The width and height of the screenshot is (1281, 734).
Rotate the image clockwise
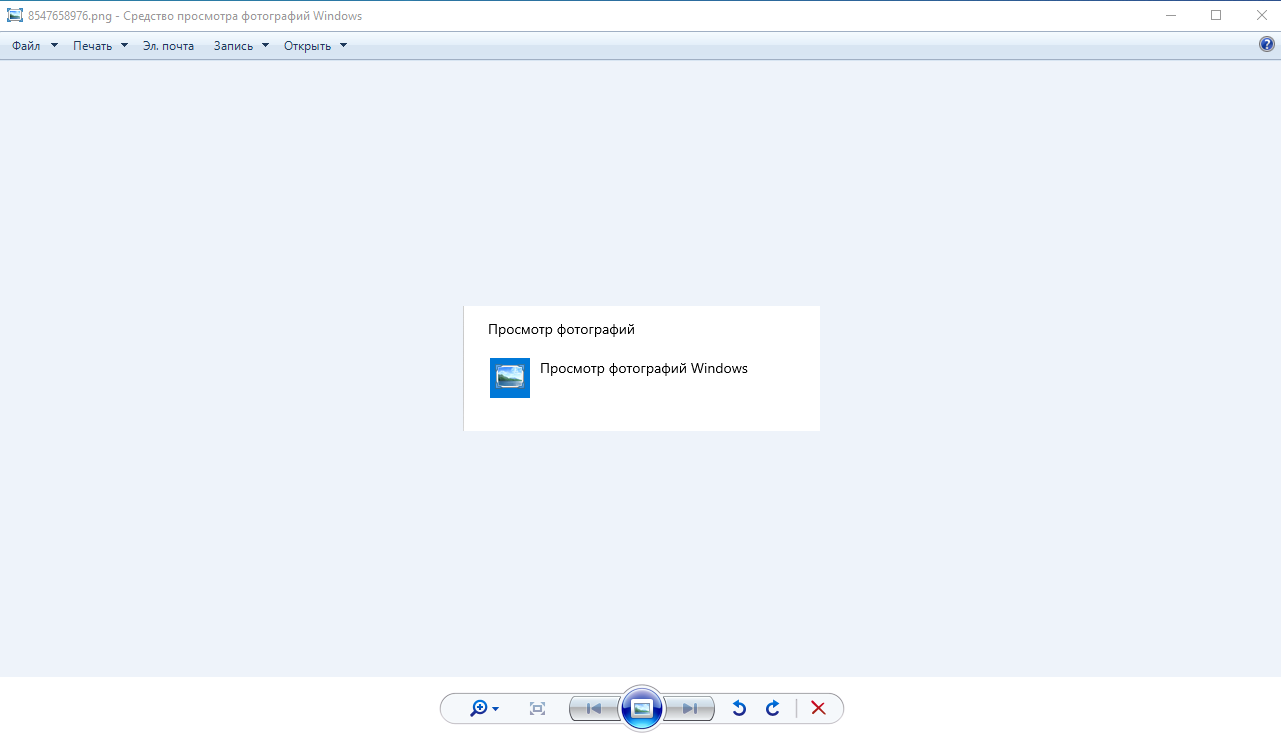[772, 708]
